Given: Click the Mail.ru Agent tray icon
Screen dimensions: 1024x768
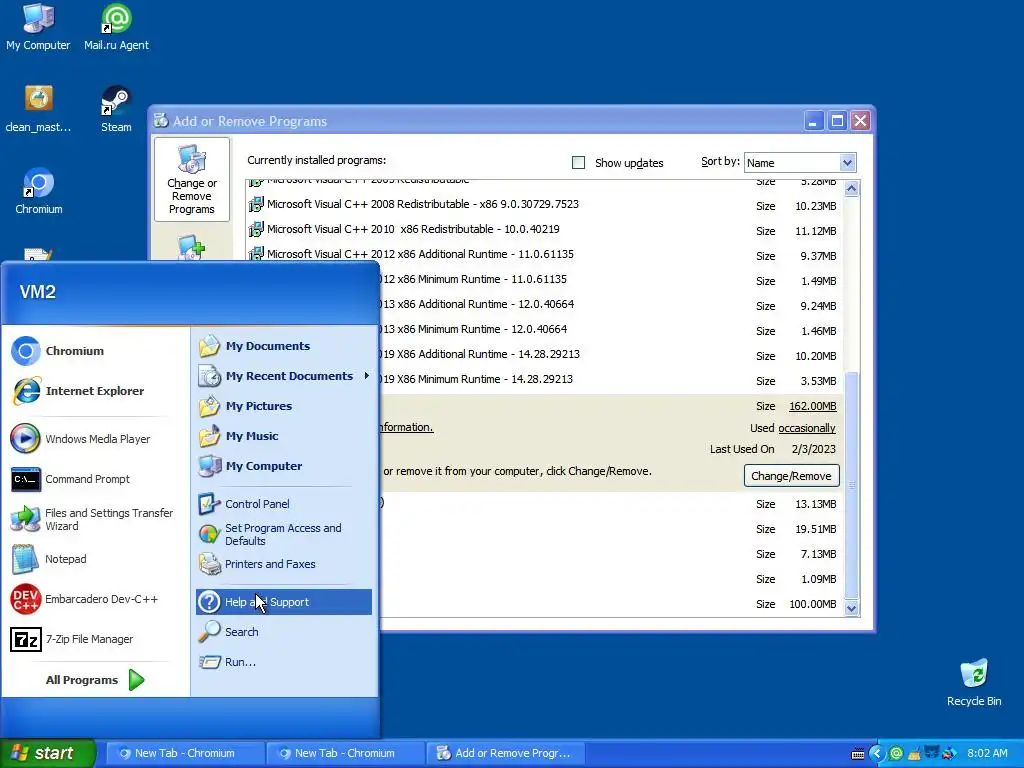Looking at the screenshot, I should (897, 753).
